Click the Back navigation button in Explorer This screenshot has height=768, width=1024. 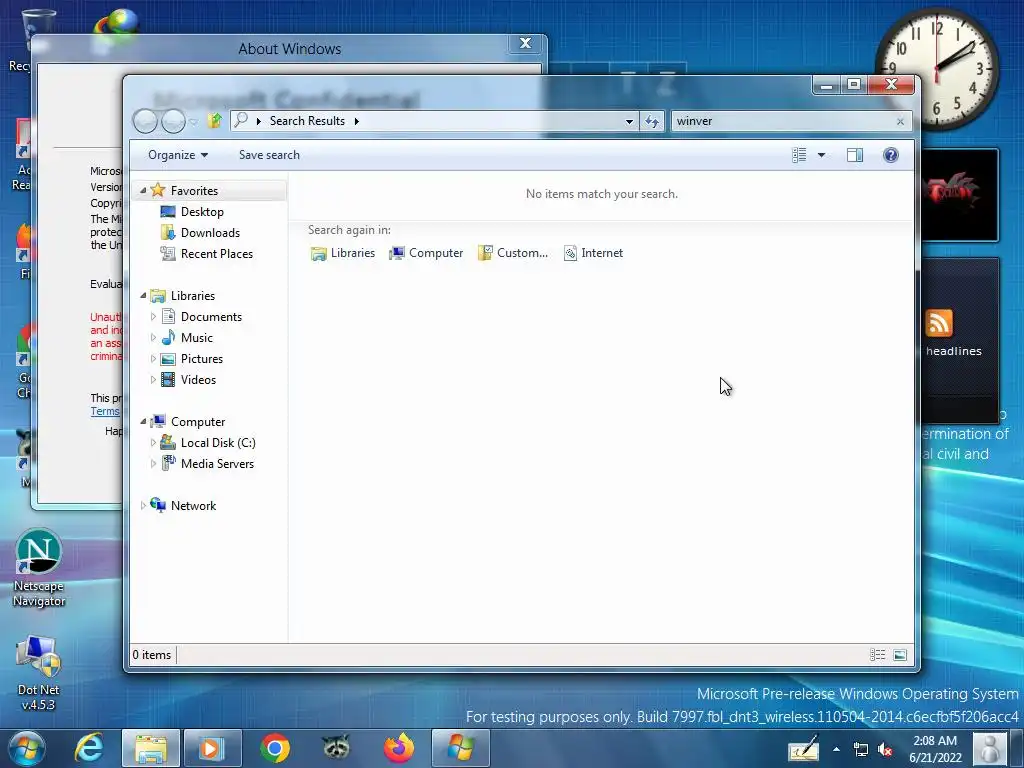146,121
